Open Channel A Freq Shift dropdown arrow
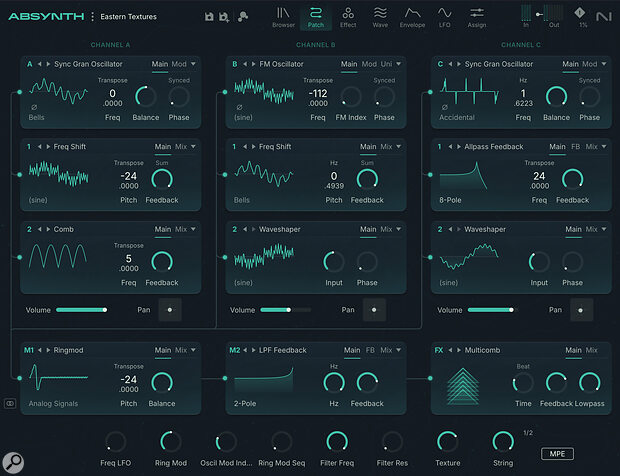The width and height of the screenshot is (620, 476). pyautogui.click(x=193, y=147)
